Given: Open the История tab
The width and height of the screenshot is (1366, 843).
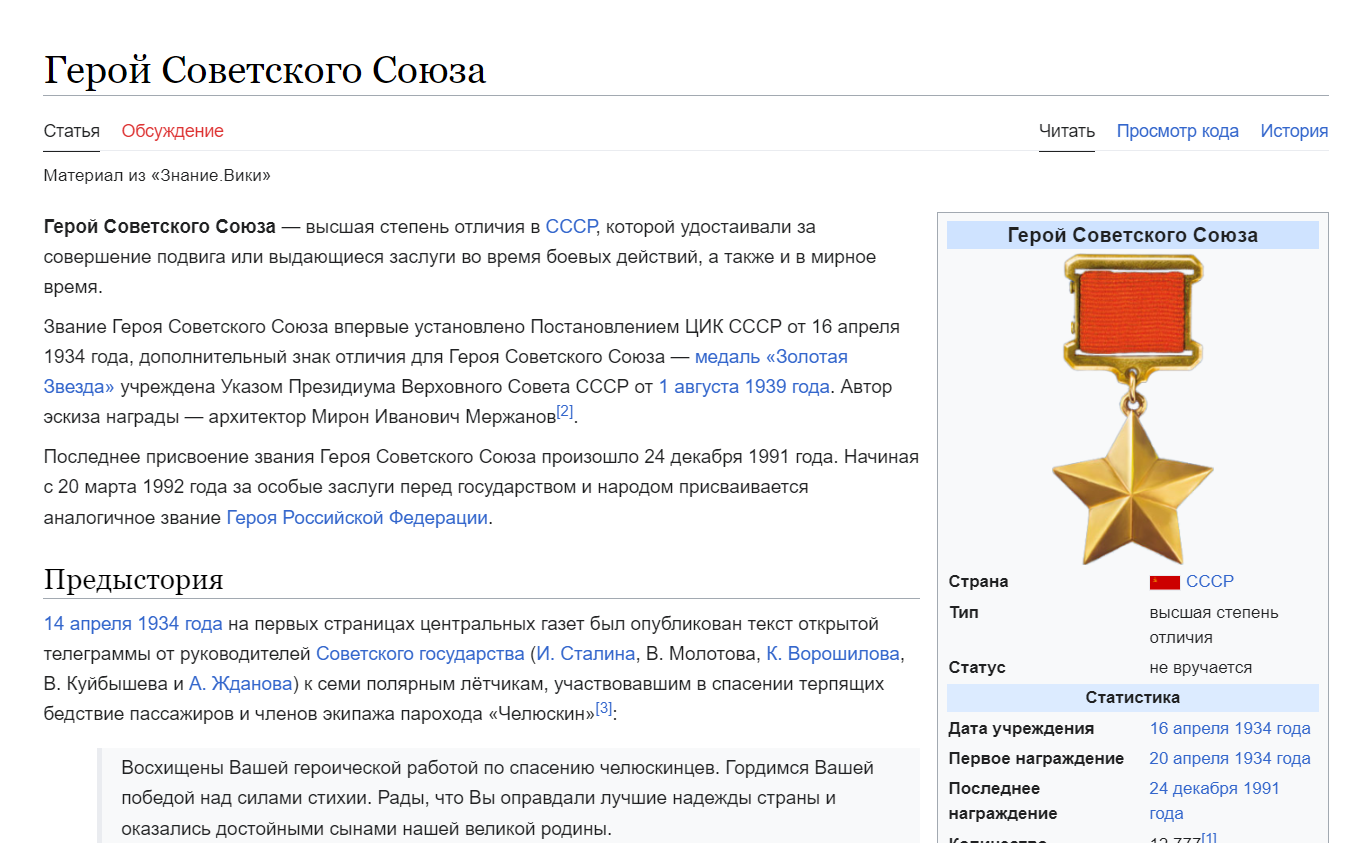Looking at the screenshot, I should [1293, 131].
